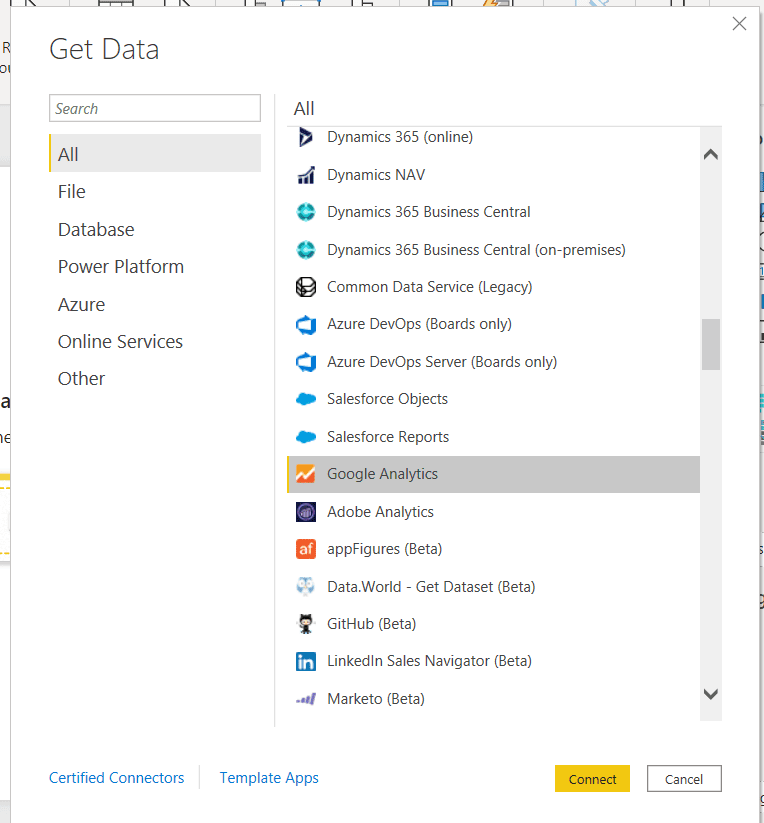Click the scrollbar up arrow
The height and width of the screenshot is (823, 764).
pyautogui.click(x=711, y=154)
